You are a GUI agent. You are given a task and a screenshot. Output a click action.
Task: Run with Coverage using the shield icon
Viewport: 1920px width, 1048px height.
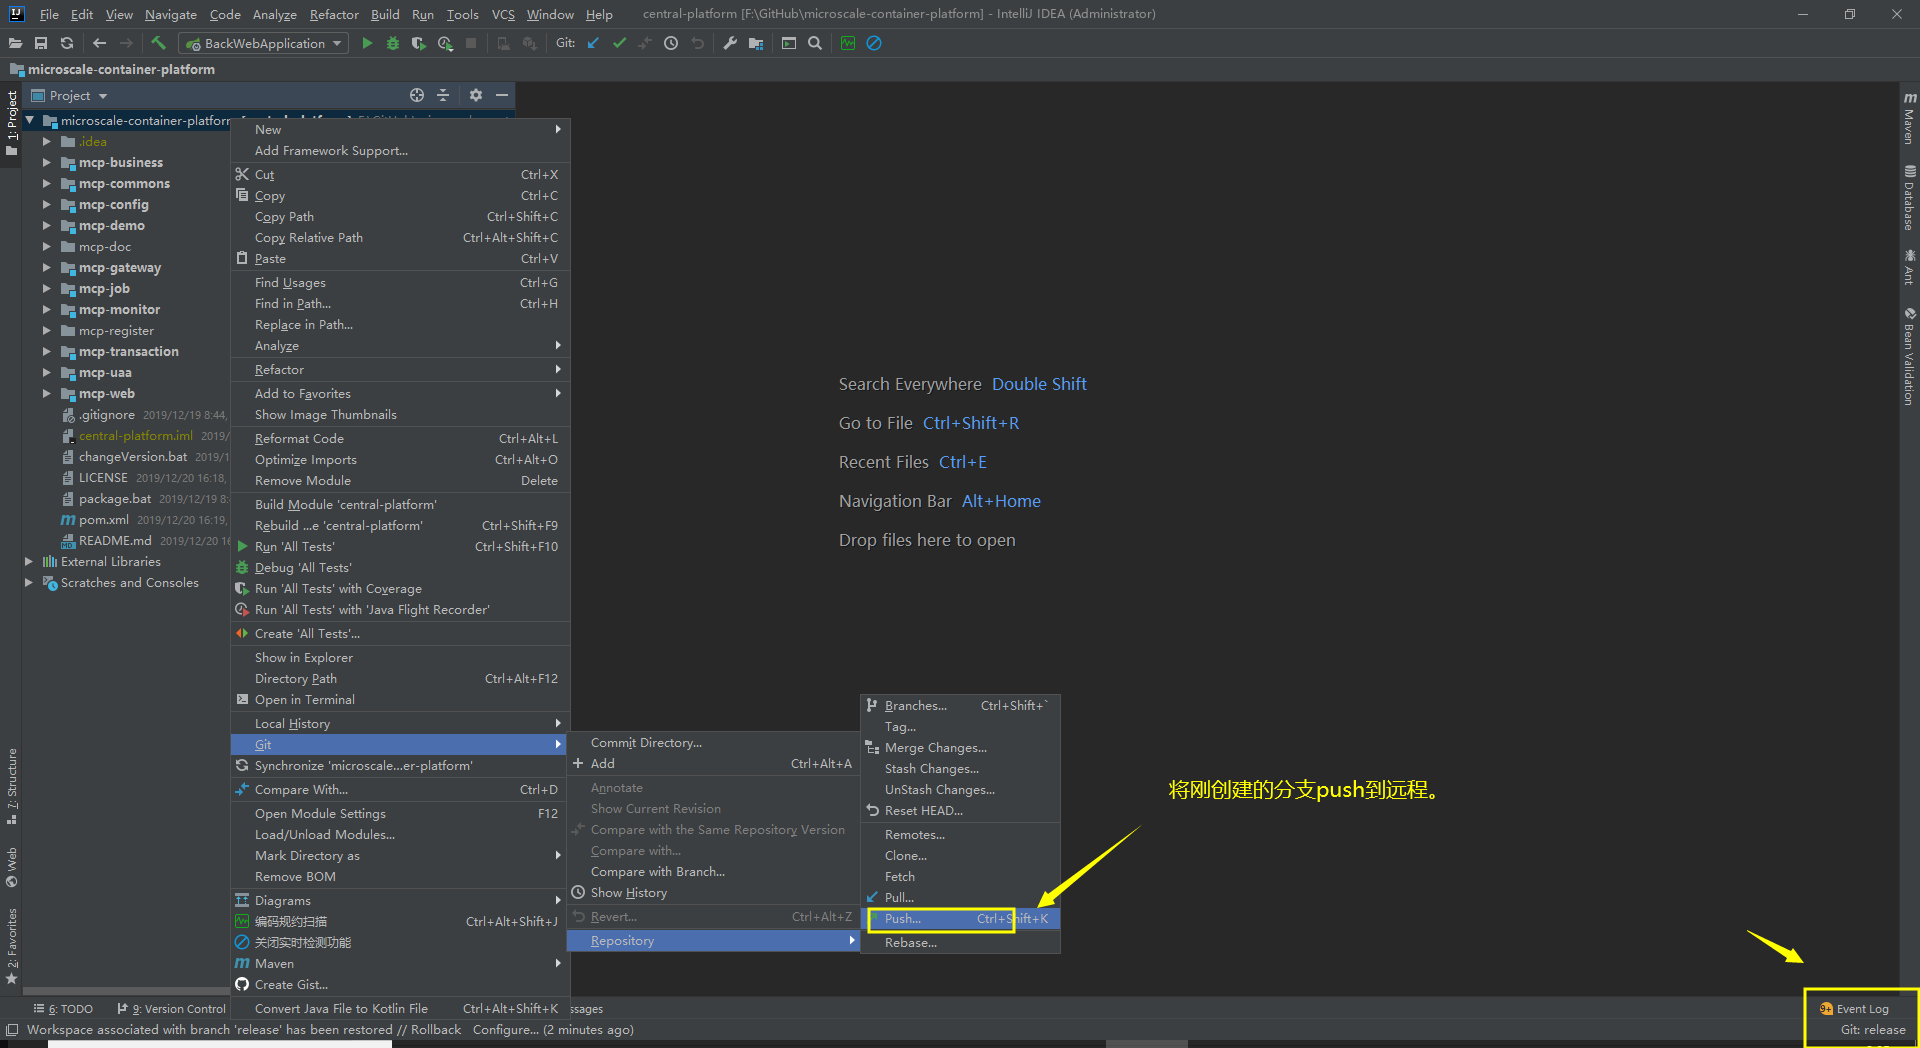pos(418,43)
